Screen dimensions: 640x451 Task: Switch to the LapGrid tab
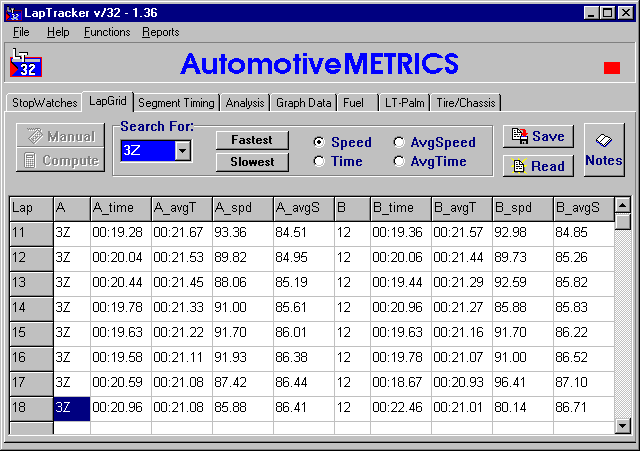click(107, 101)
